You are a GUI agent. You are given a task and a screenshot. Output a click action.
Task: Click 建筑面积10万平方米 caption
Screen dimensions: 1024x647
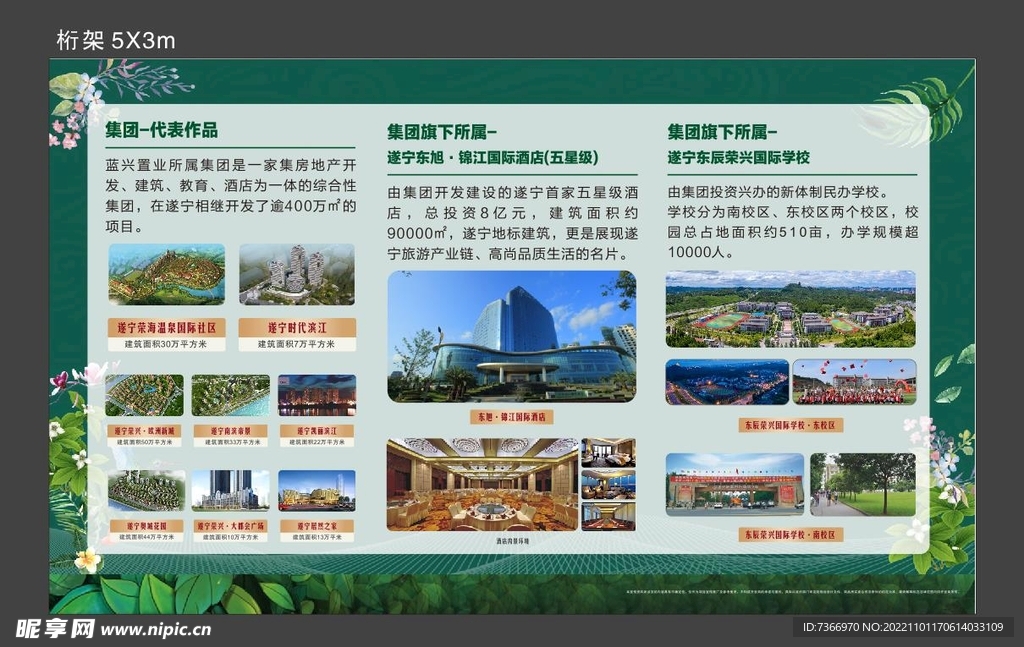tap(231, 537)
